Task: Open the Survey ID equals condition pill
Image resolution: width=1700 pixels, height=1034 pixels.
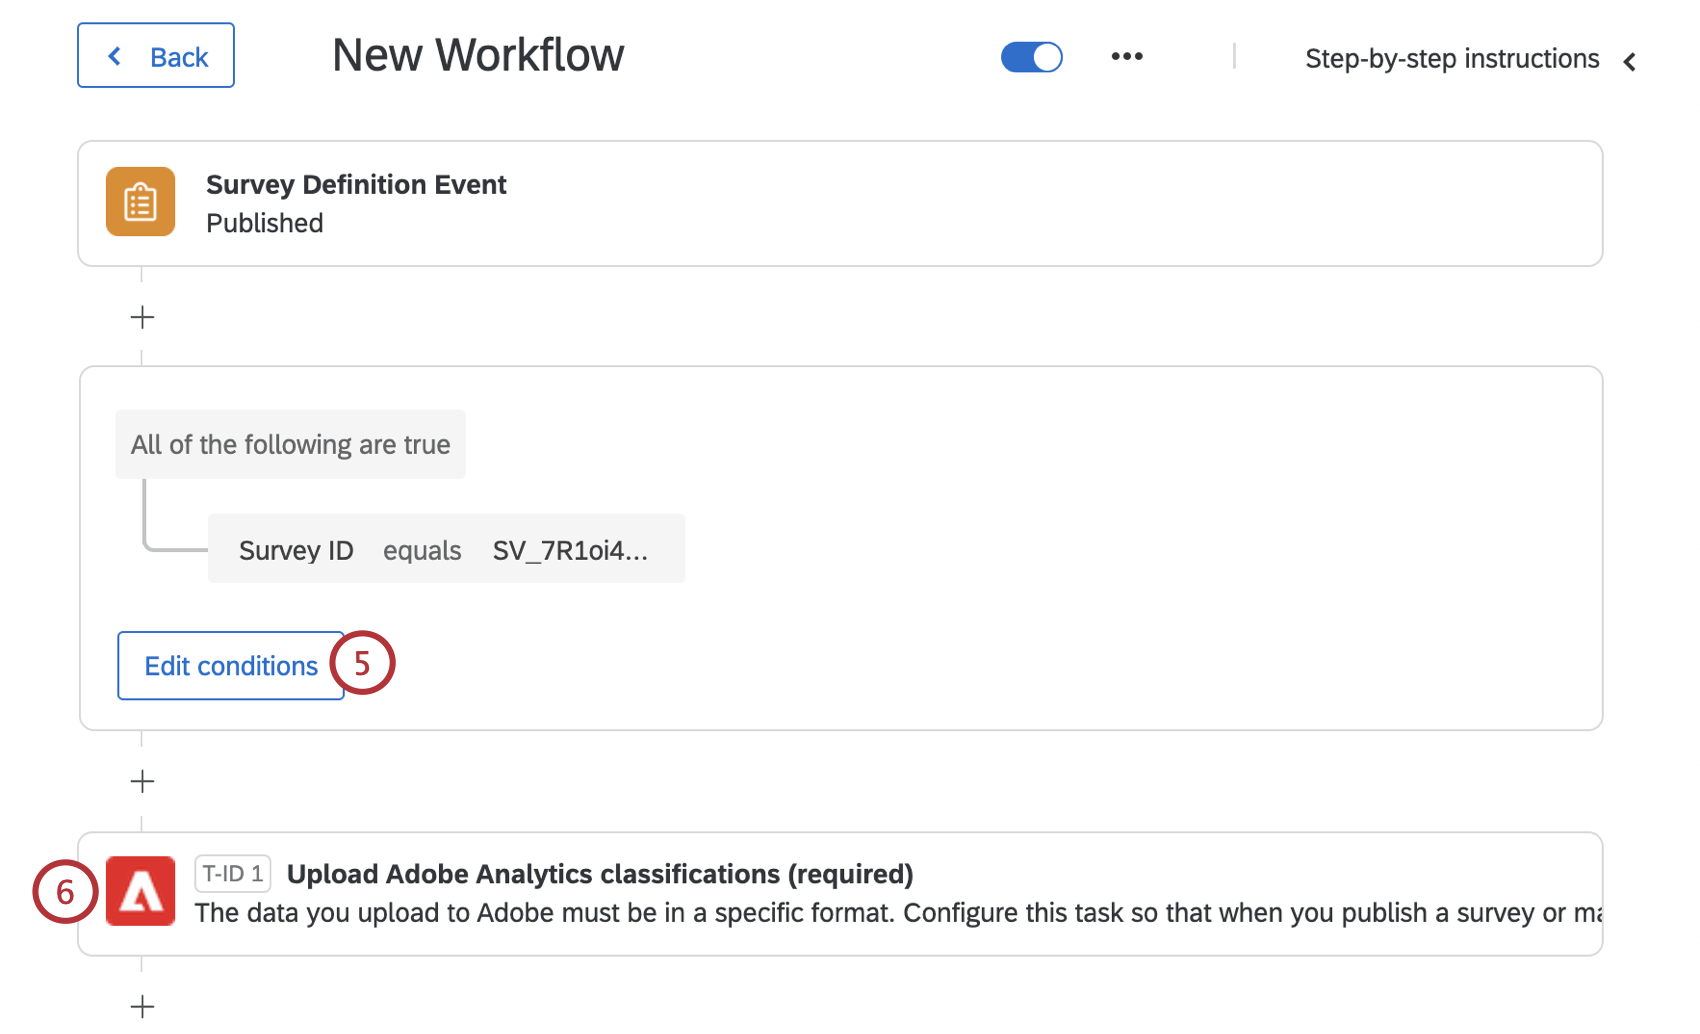Action: point(446,548)
